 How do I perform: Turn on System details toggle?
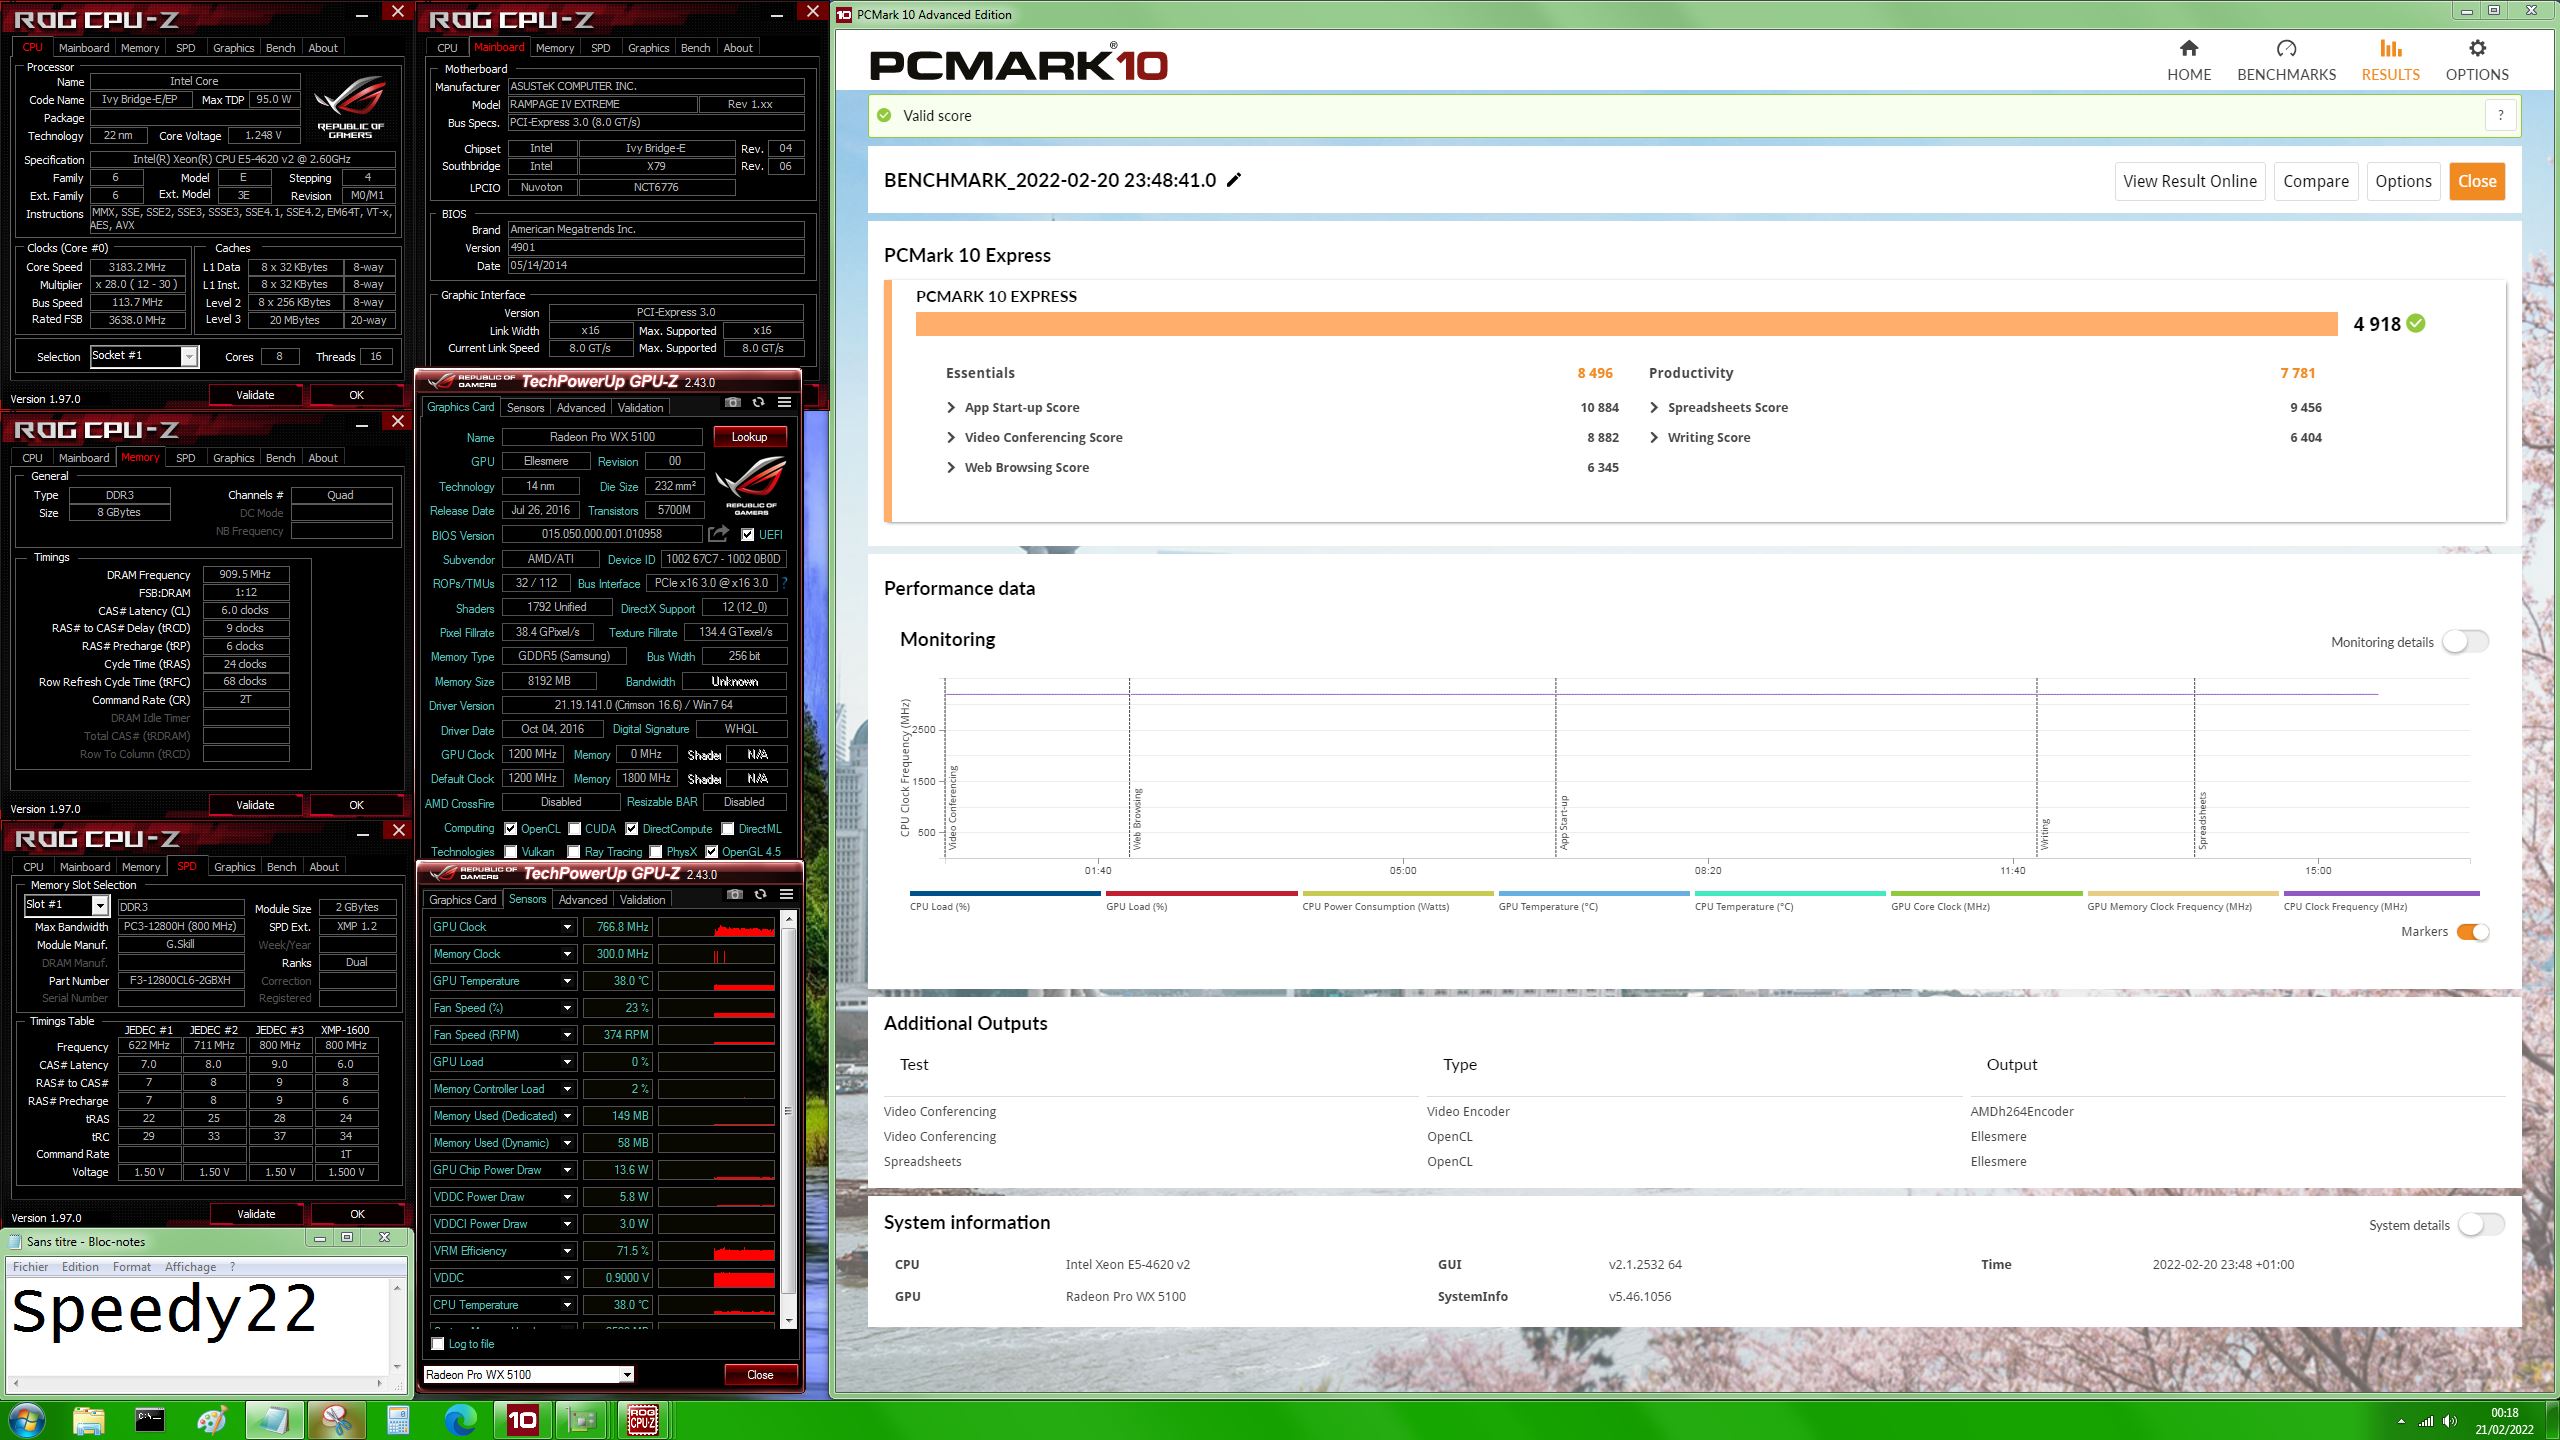(x=2481, y=1225)
